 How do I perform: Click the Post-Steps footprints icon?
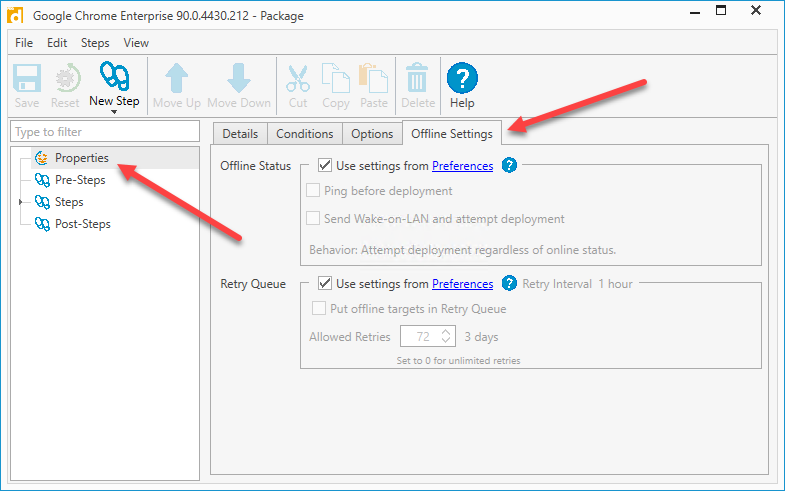(42, 224)
